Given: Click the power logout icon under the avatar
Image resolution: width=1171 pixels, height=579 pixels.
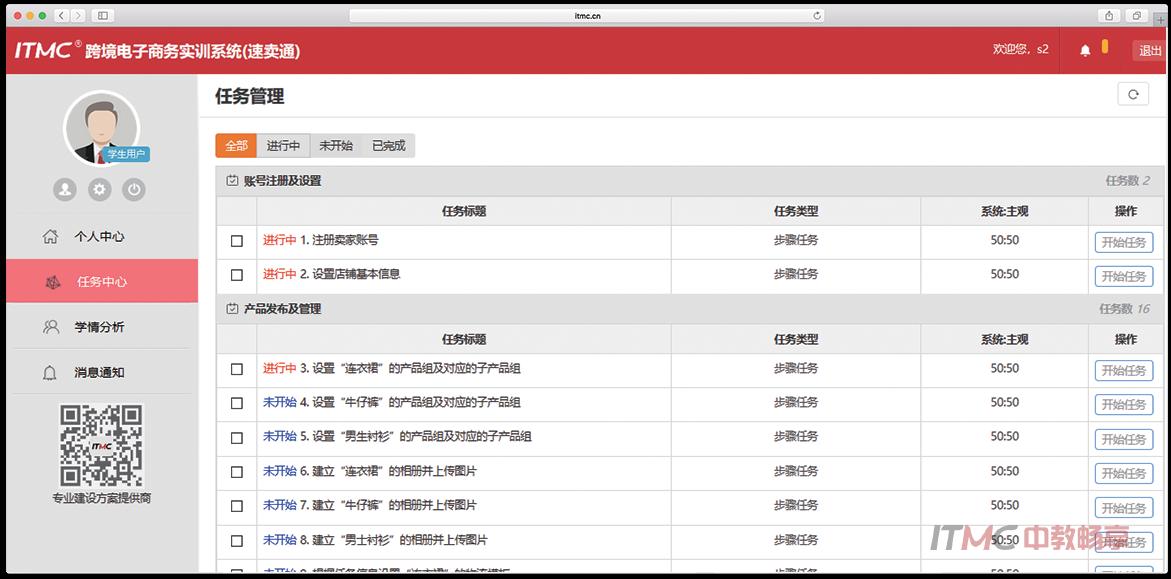Looking at the screenshot, I should [x=133, y=189].
